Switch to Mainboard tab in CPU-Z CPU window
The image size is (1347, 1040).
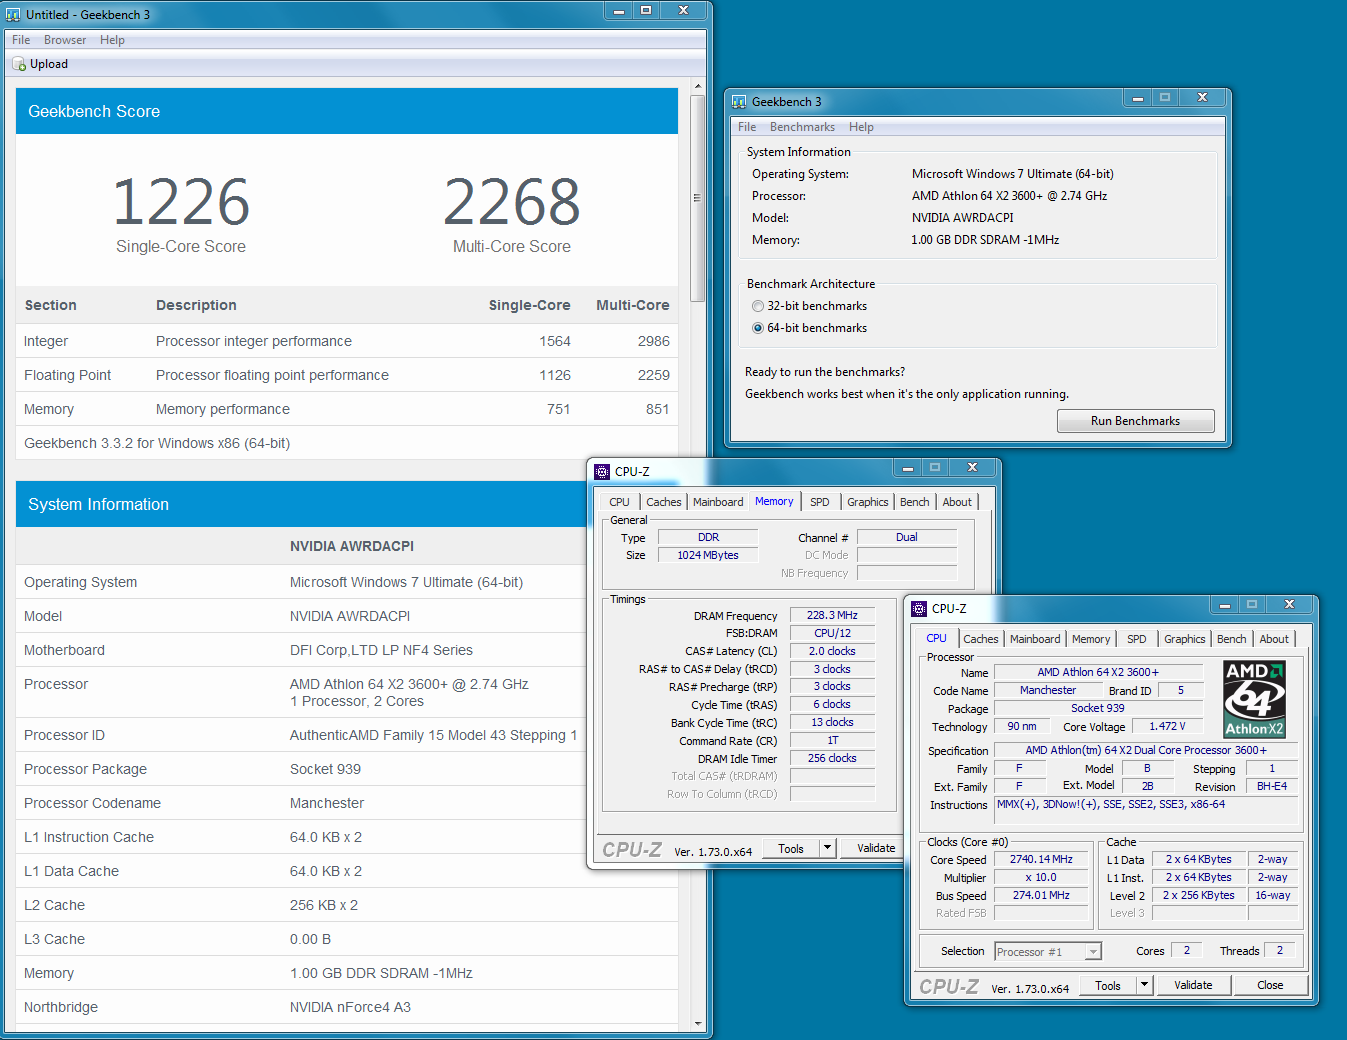tap(1035, 639)
